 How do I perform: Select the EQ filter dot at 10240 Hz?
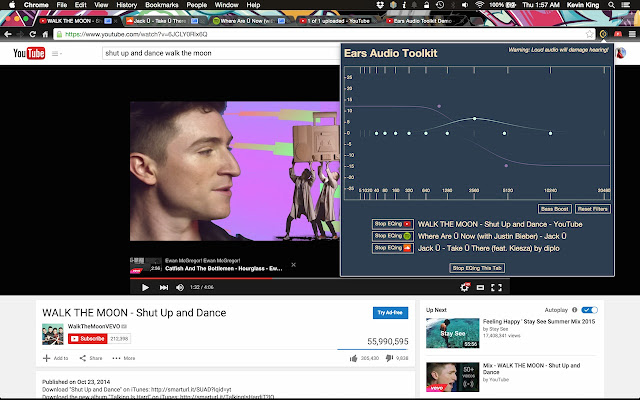coord(550,133)
